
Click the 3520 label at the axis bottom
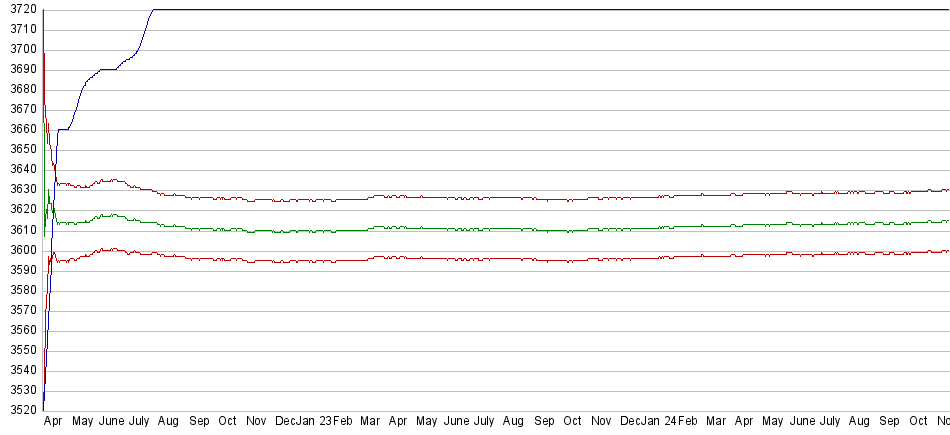[x=24, y=410]
